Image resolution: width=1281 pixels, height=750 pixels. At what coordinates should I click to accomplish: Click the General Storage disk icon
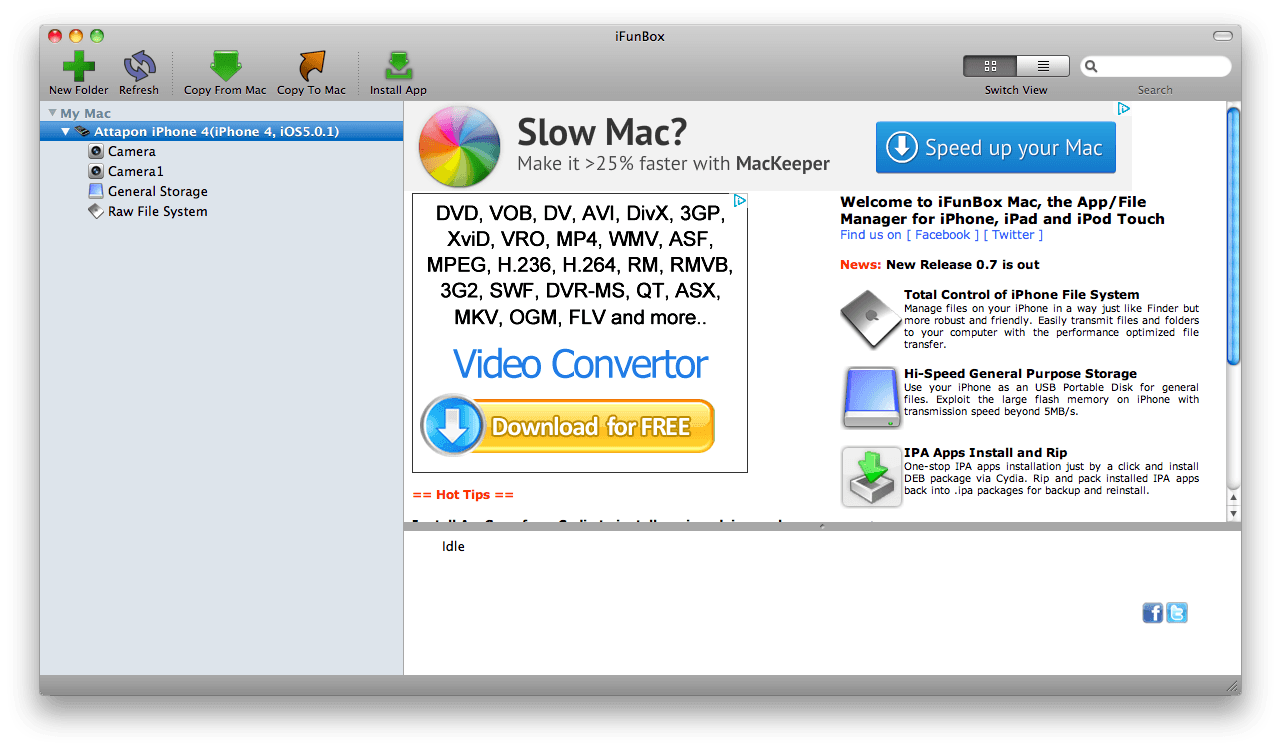point(96,191)
